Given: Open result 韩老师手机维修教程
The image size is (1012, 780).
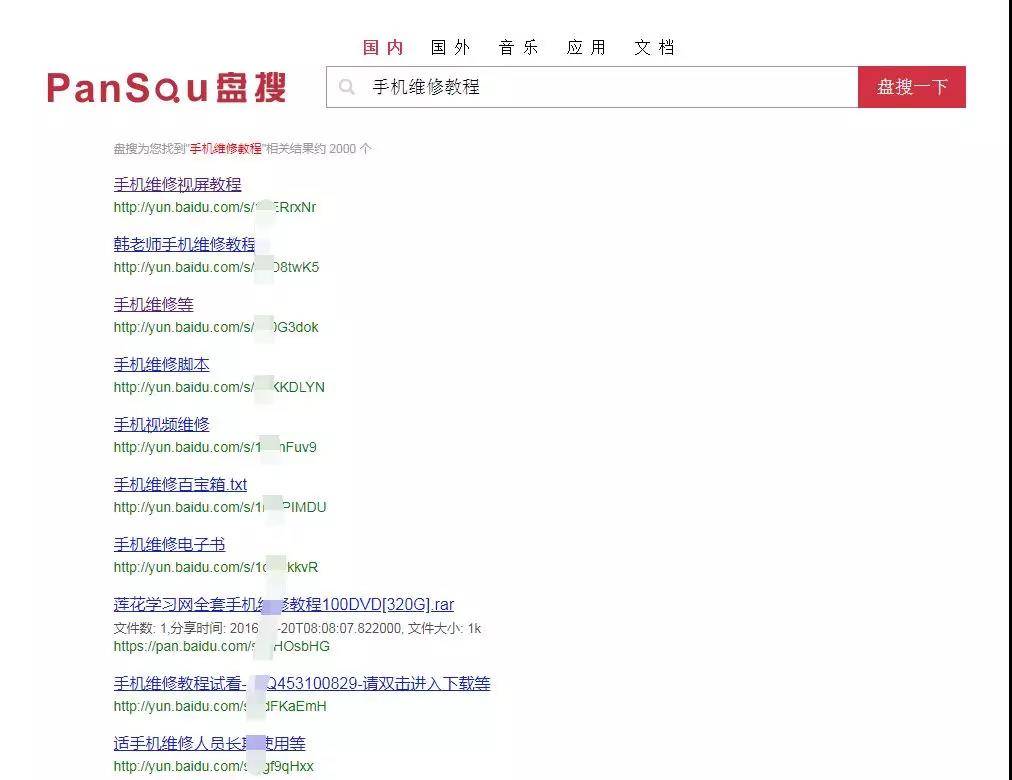Looking at the screenshot, I should click(185, 245).
